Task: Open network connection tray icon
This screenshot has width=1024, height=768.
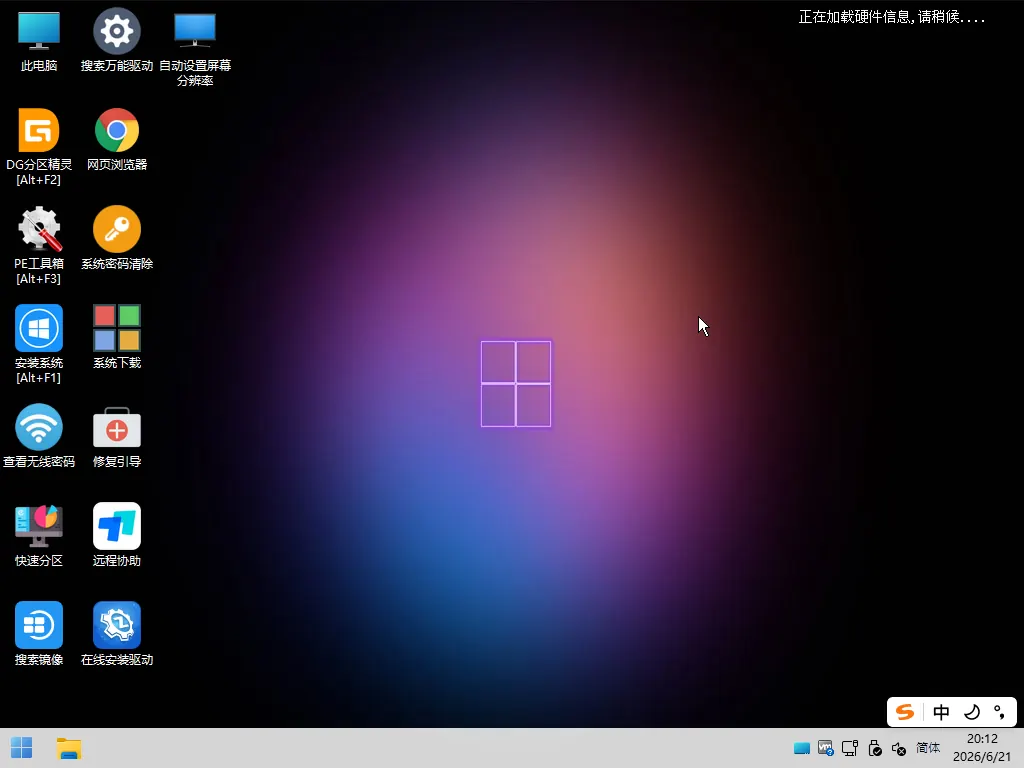Action: [850, 748]
